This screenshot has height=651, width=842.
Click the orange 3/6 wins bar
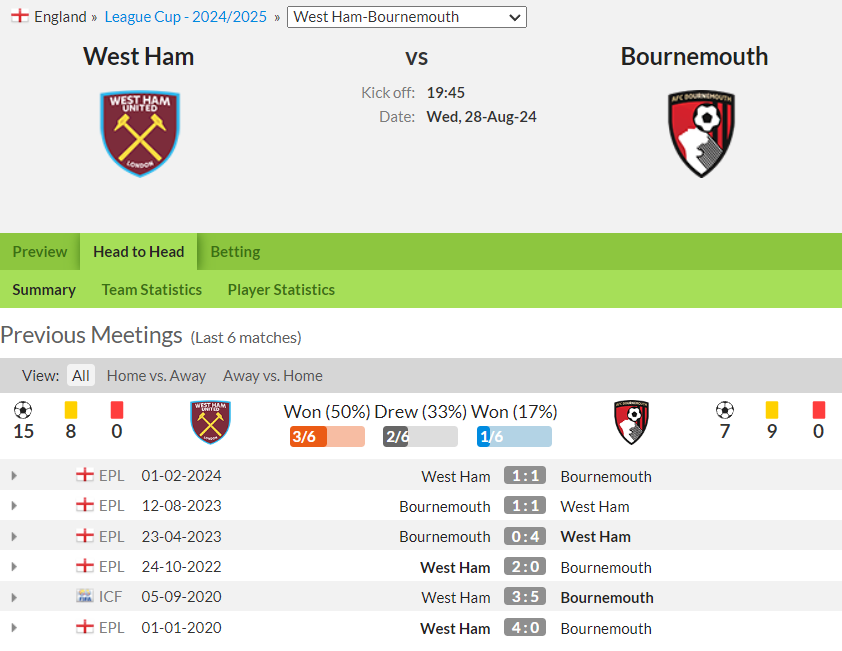tap(327, 437)
